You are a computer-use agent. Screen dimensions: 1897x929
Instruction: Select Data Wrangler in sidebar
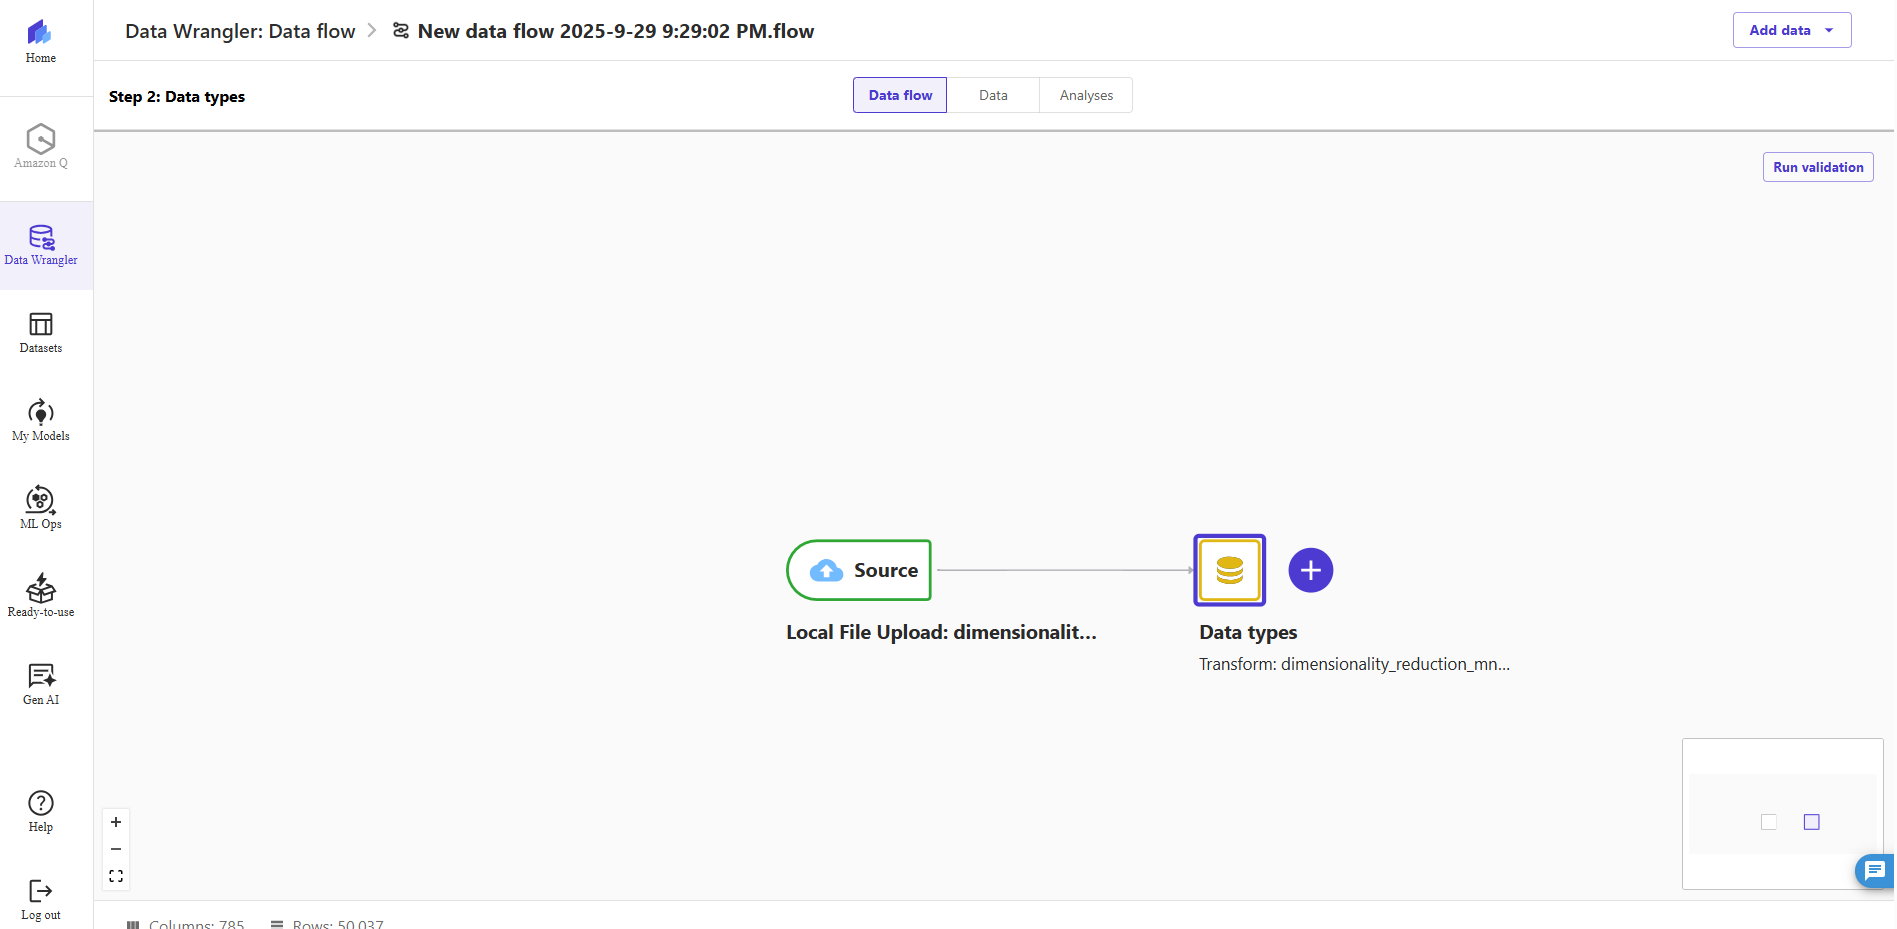pyautogui.click(x=40, y=245)
